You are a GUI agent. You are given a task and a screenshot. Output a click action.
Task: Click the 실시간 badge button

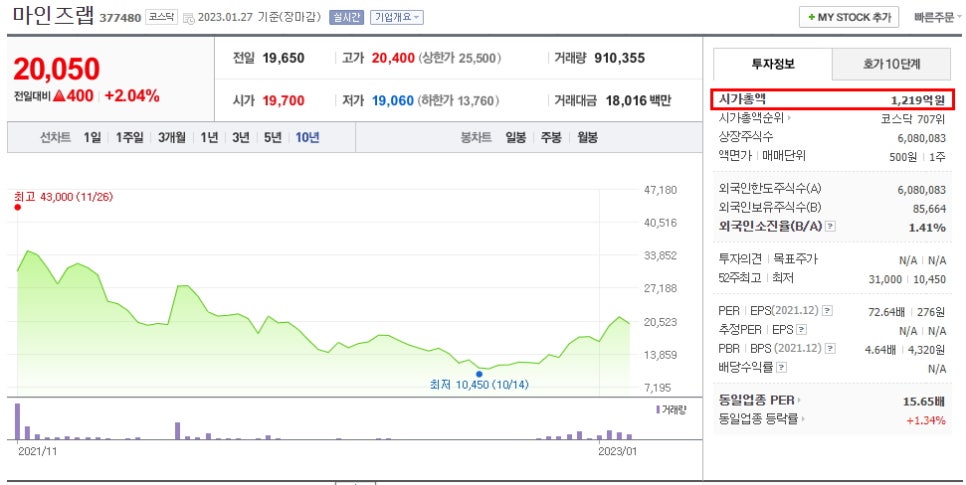(347, 17)
